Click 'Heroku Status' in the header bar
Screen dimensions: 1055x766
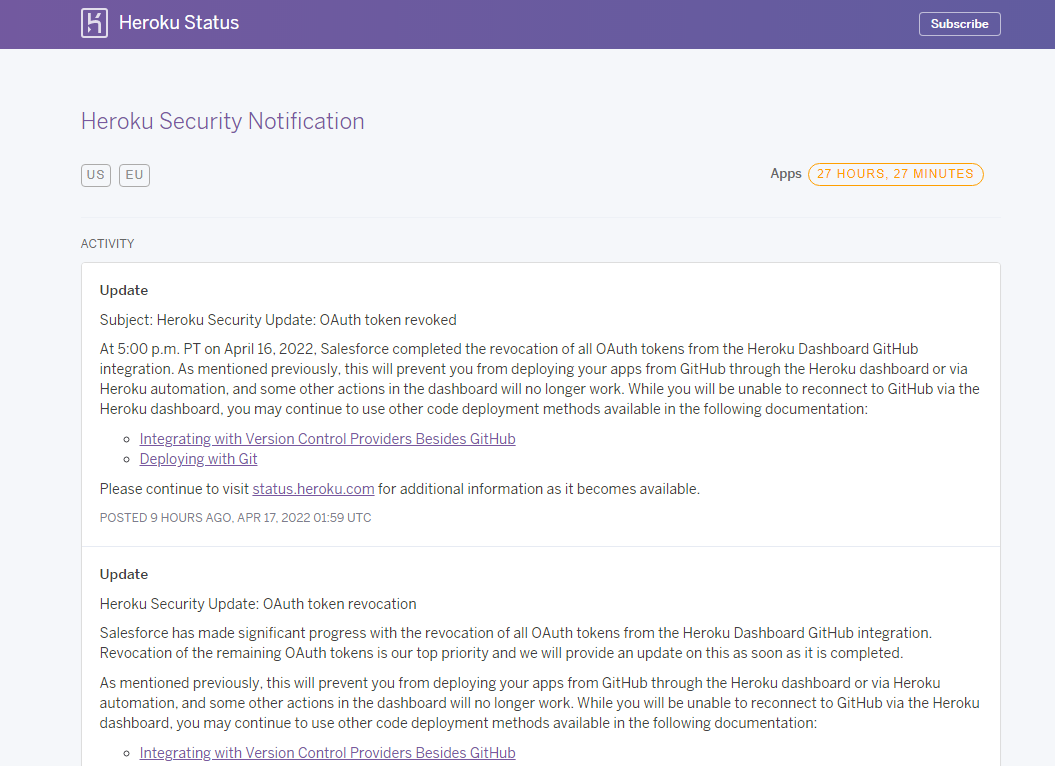180,22
